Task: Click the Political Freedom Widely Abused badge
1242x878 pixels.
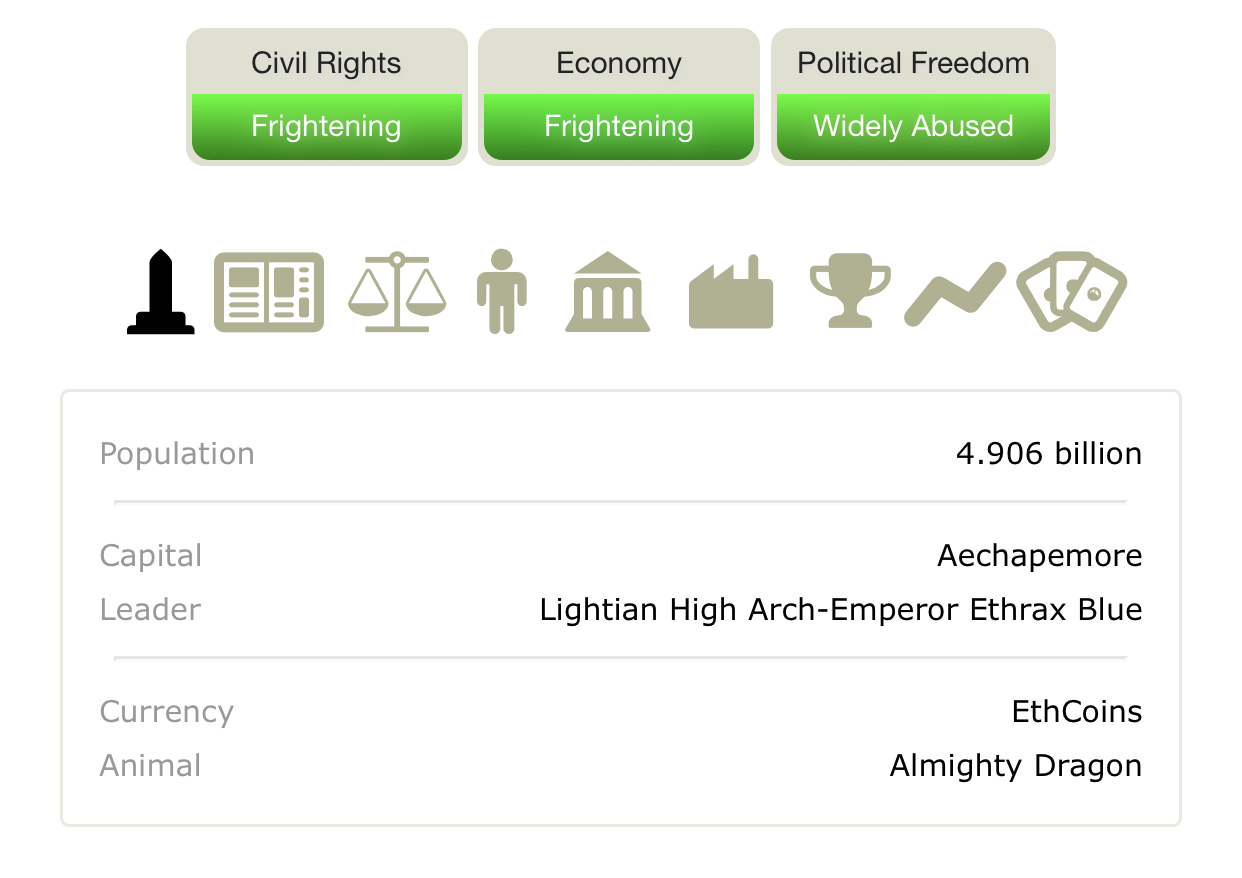Action: click(913, 126)
